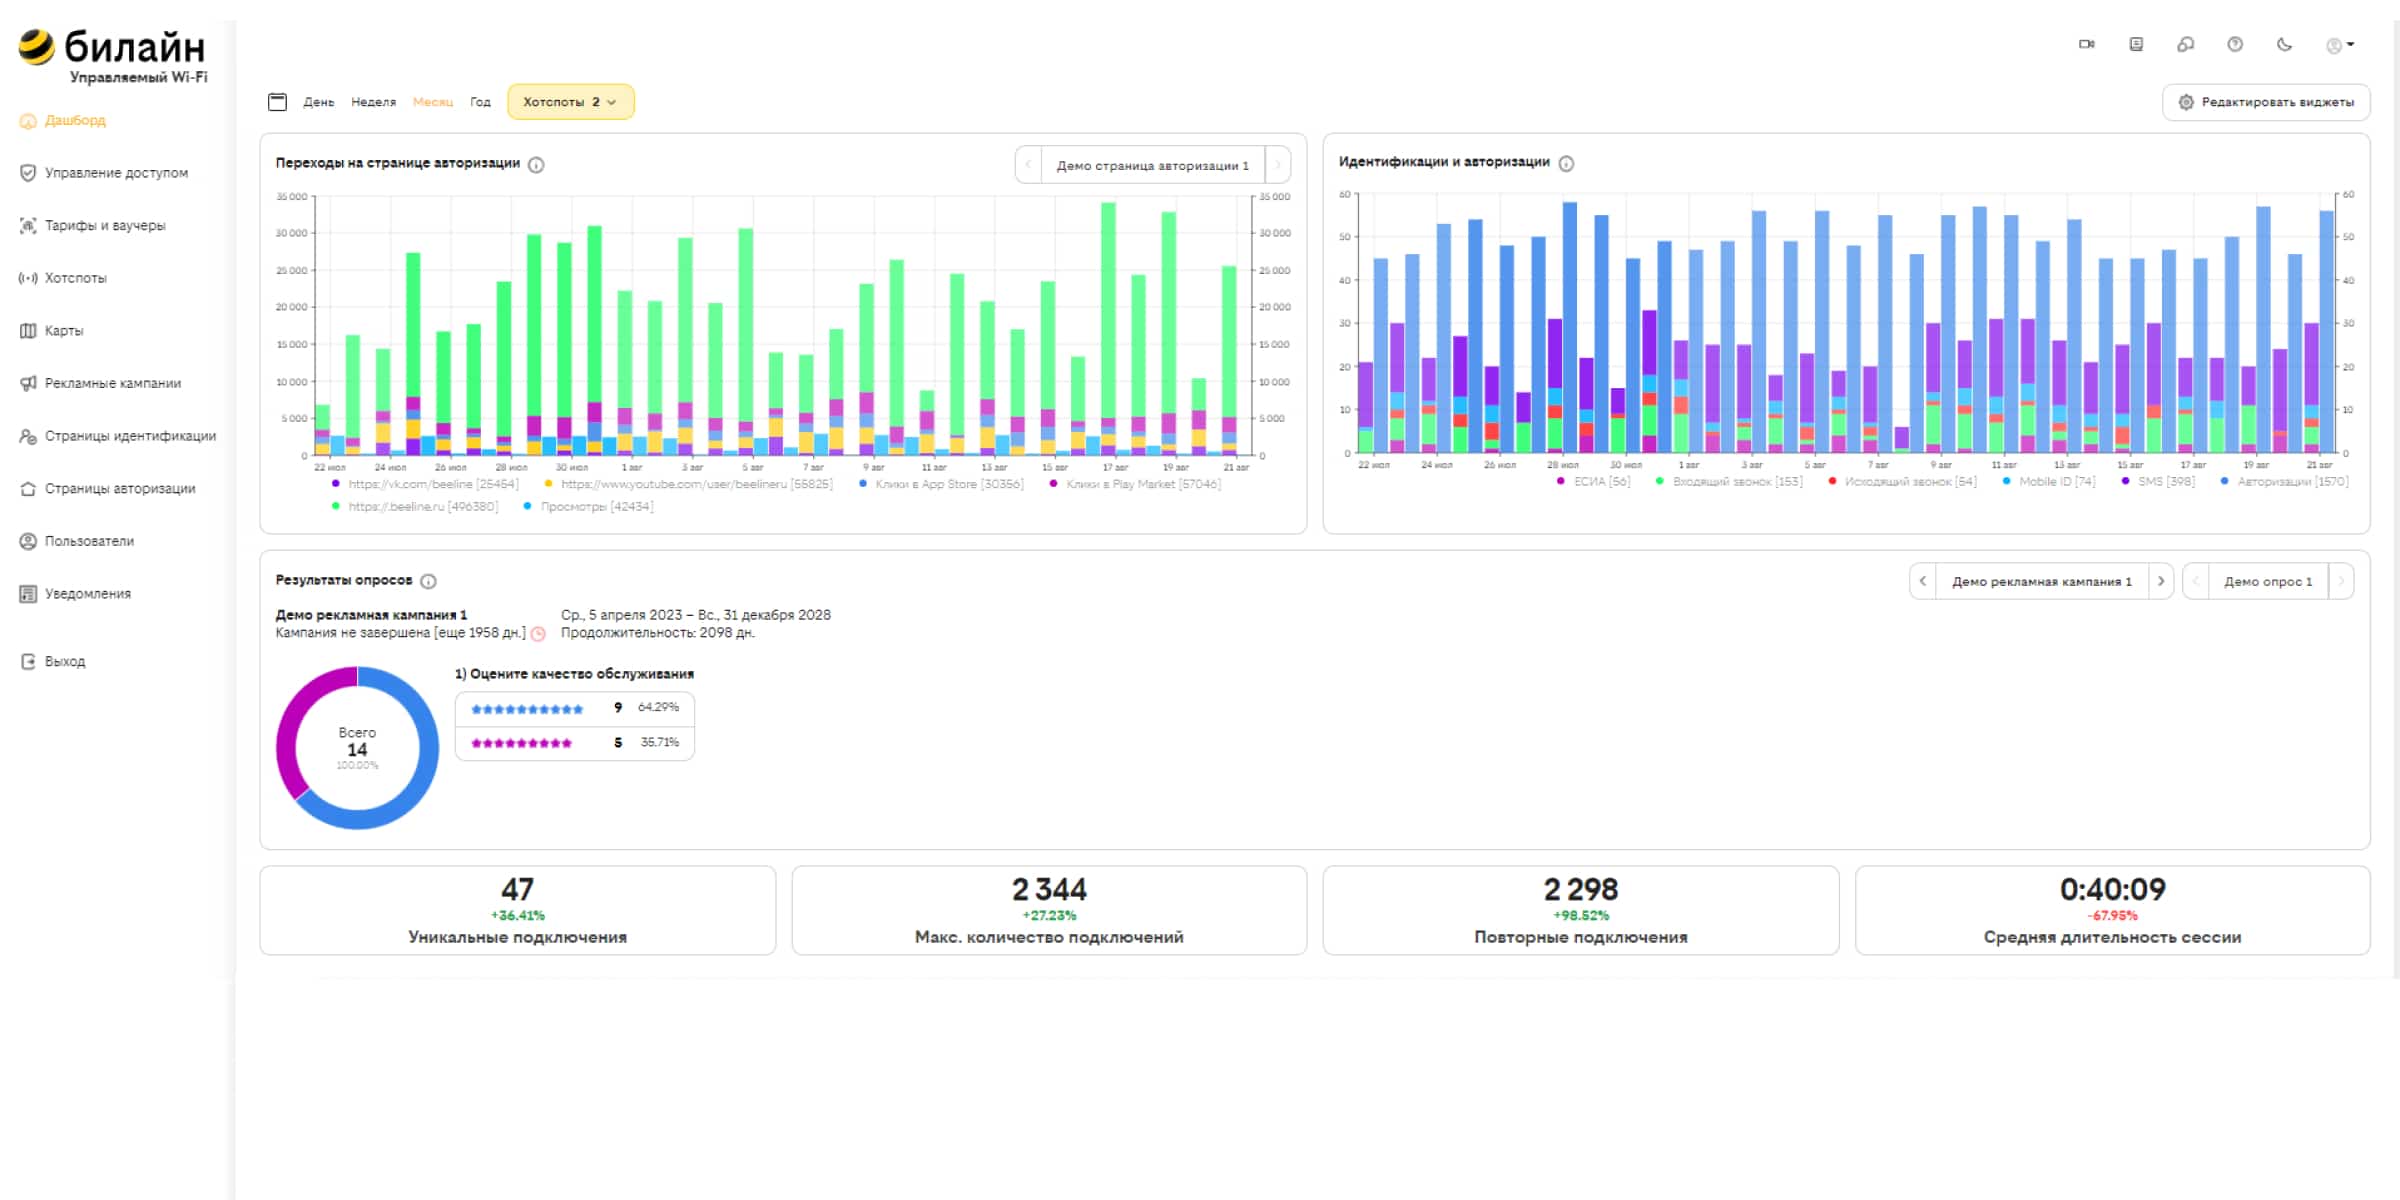Open the help question mark icon
2400x1200 pixels.
(x=2235, y=44)
